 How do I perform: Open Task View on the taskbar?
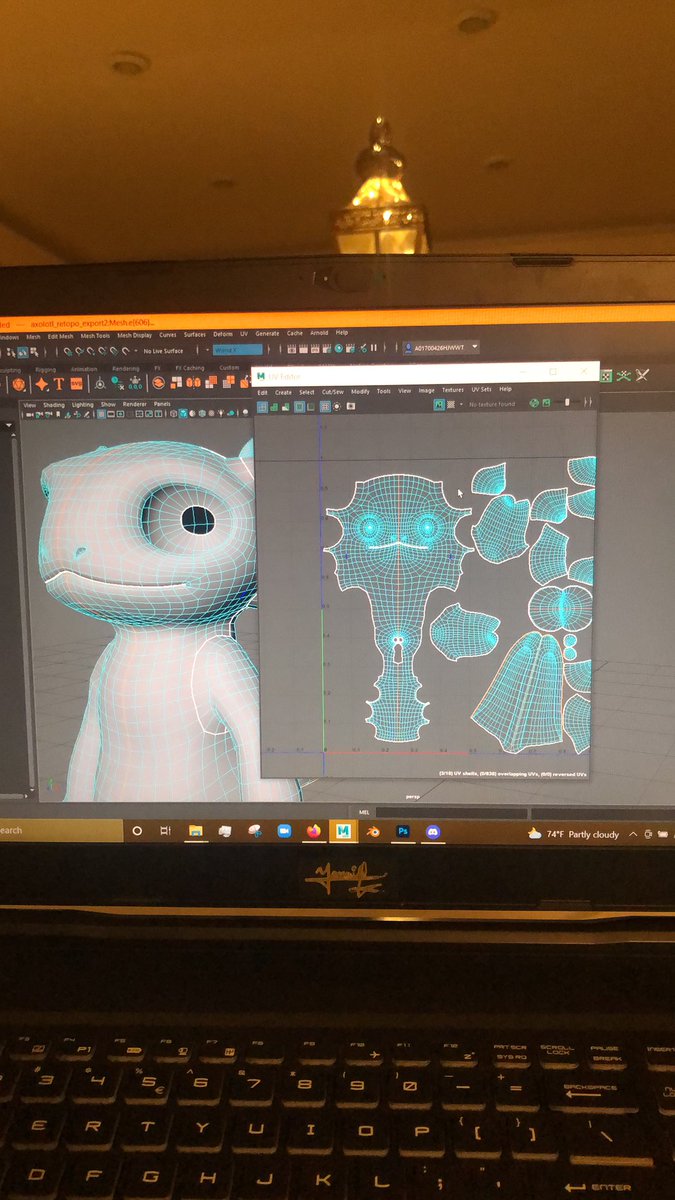tap(166, 831)
